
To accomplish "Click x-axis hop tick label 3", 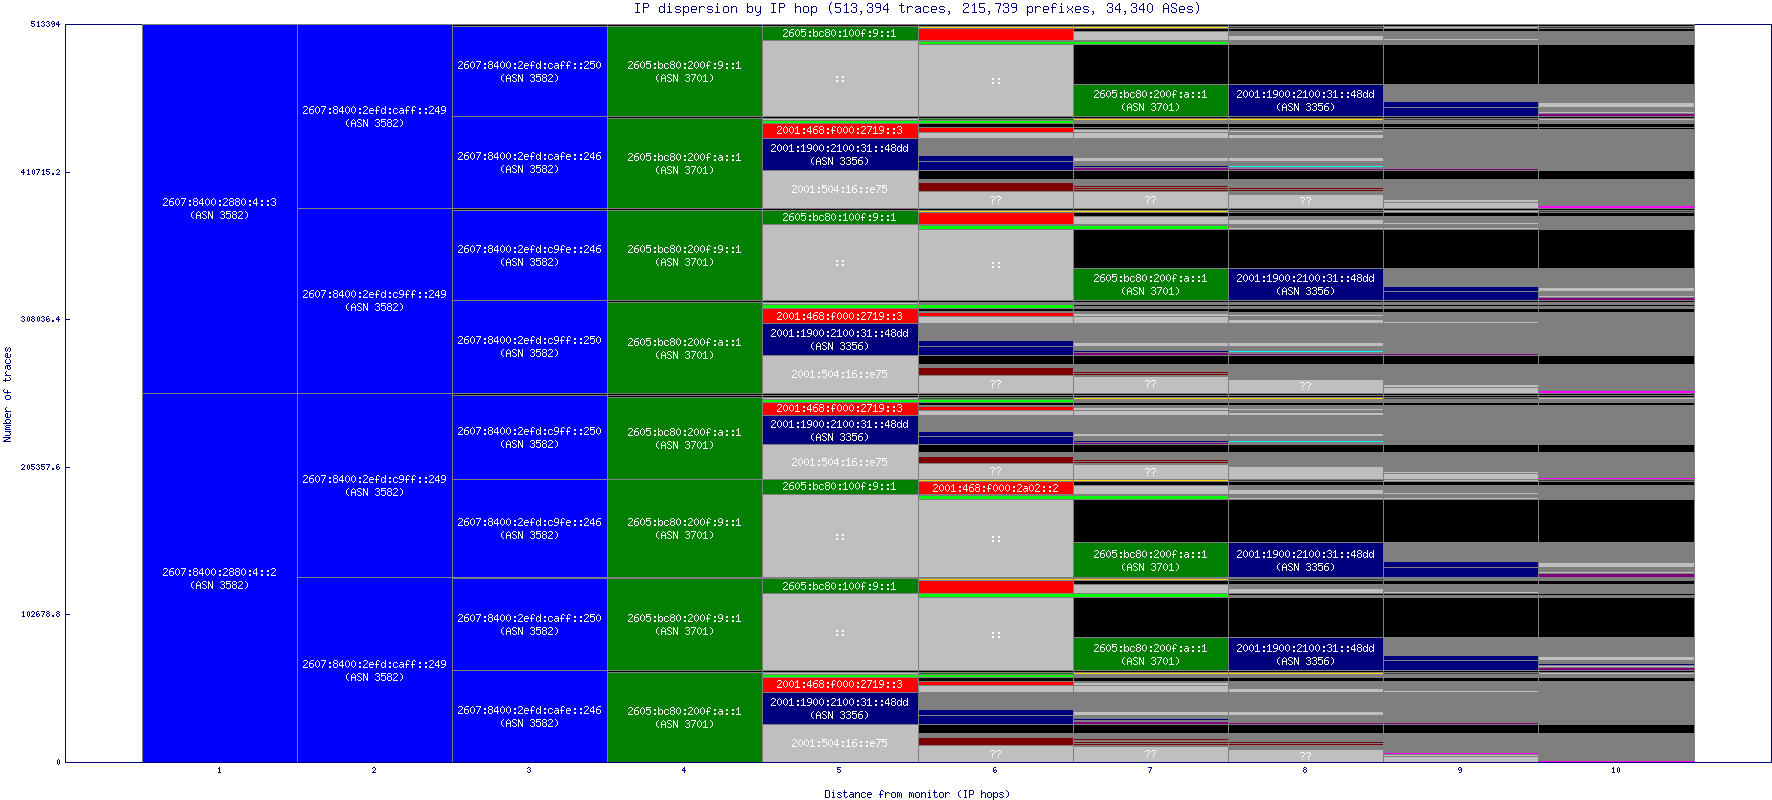I will [529, 770].
